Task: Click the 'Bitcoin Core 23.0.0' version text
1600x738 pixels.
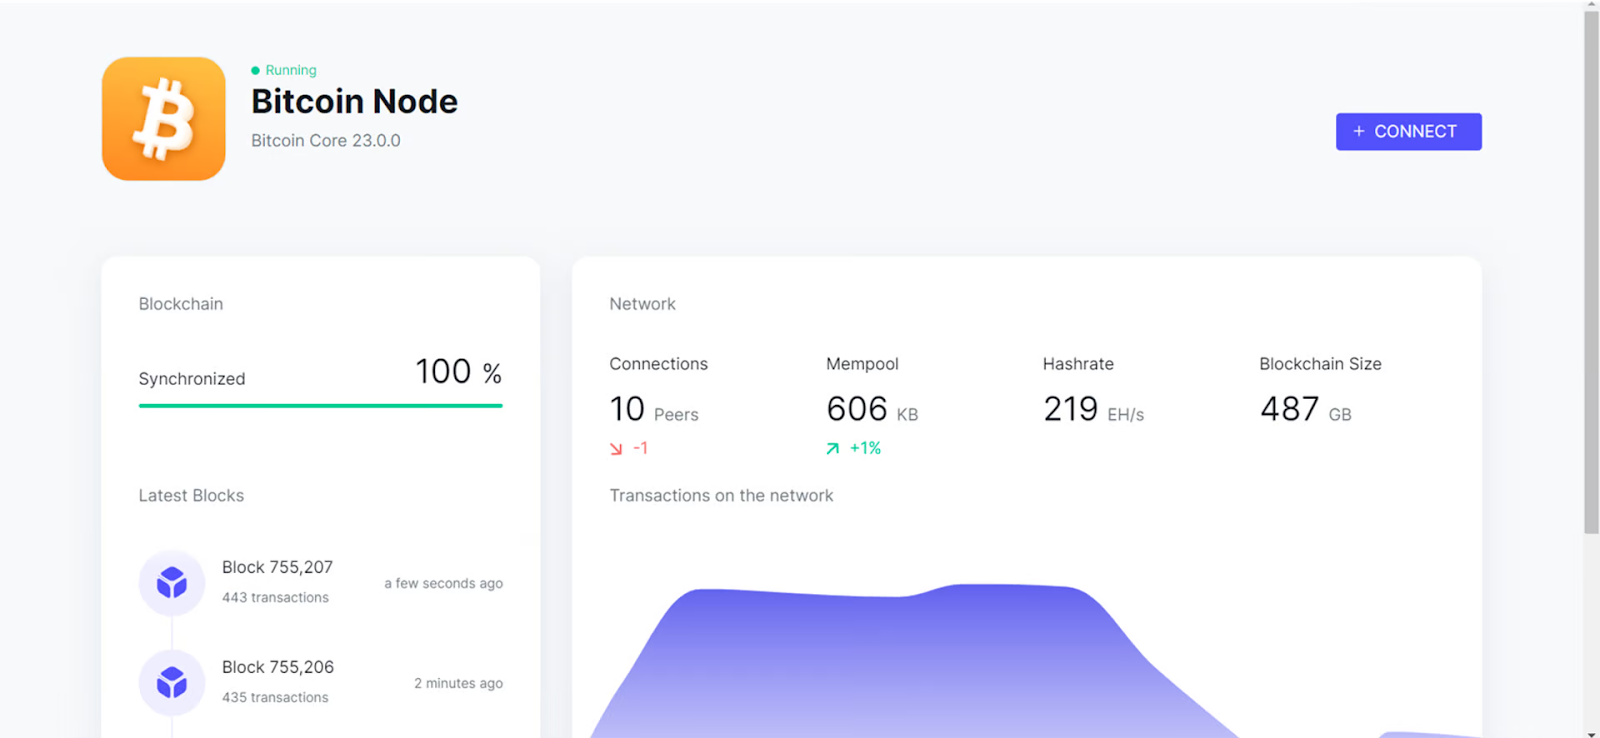Action: pyautogui.click(x=326, y=140)
